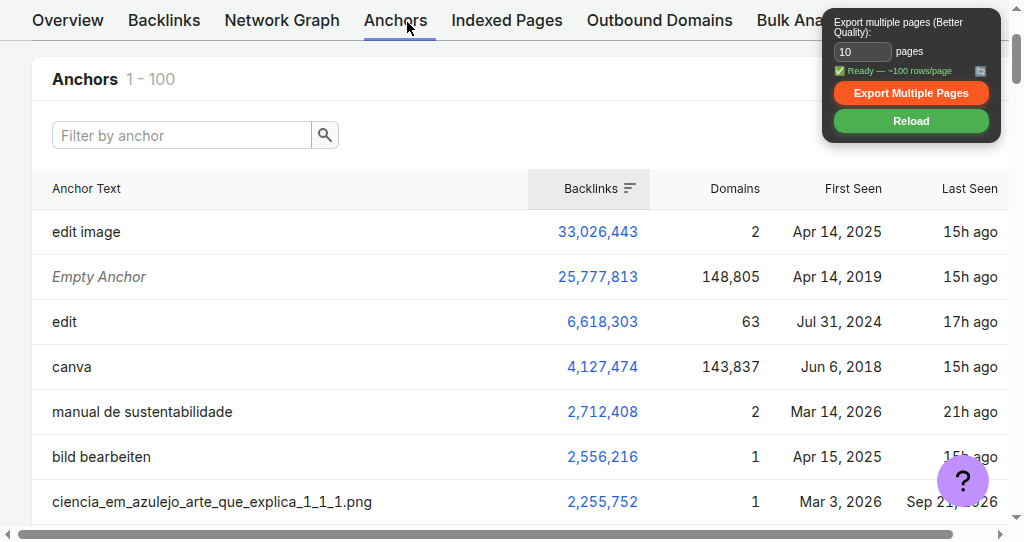Sort by the Last Seen column header
1024x542 pixels.
click(x=969, y=189)
